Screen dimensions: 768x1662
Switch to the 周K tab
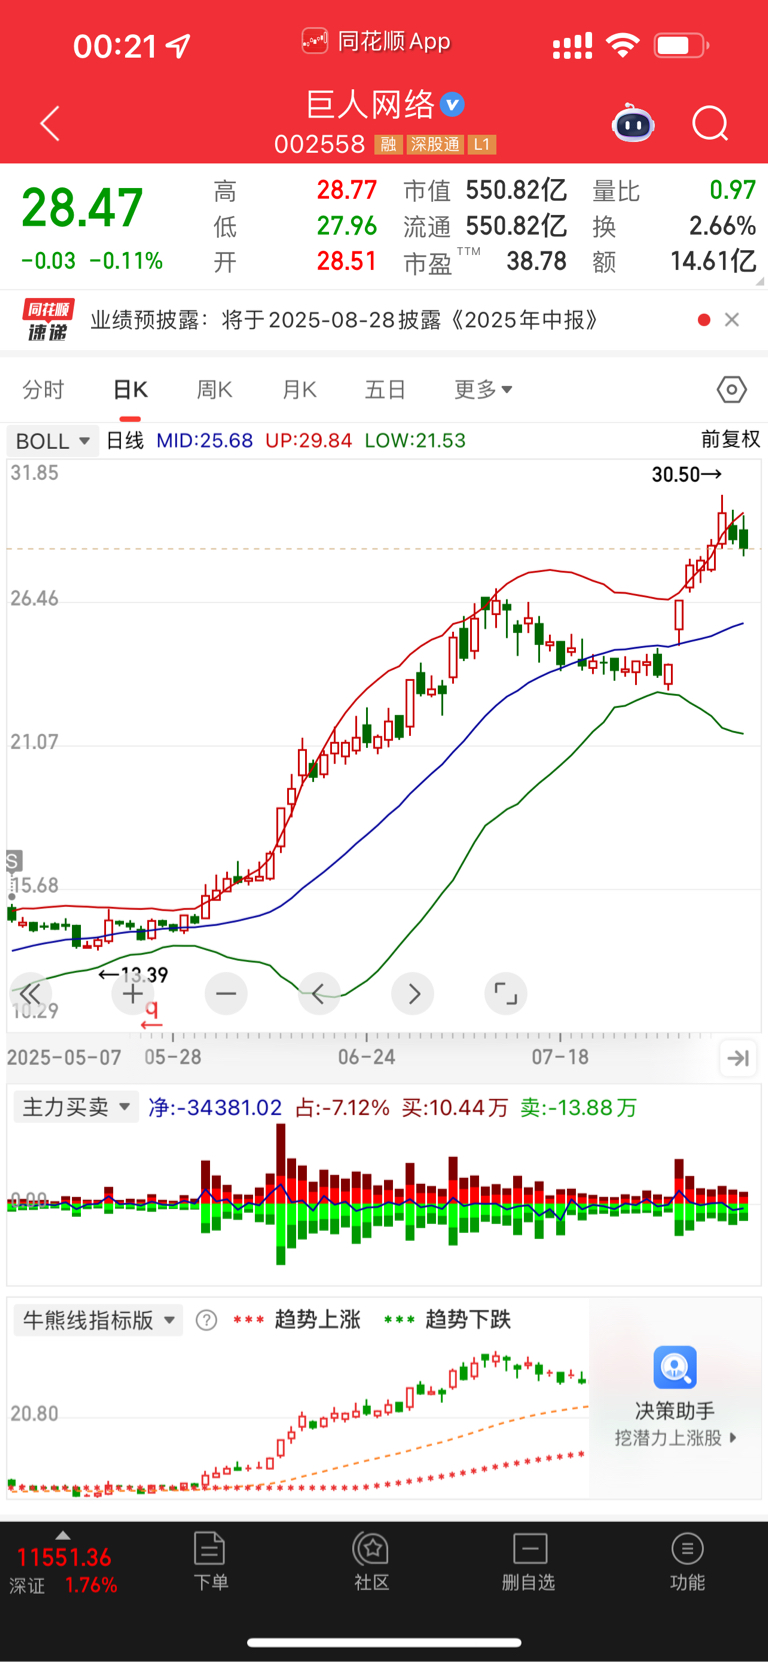pos(214,389)
